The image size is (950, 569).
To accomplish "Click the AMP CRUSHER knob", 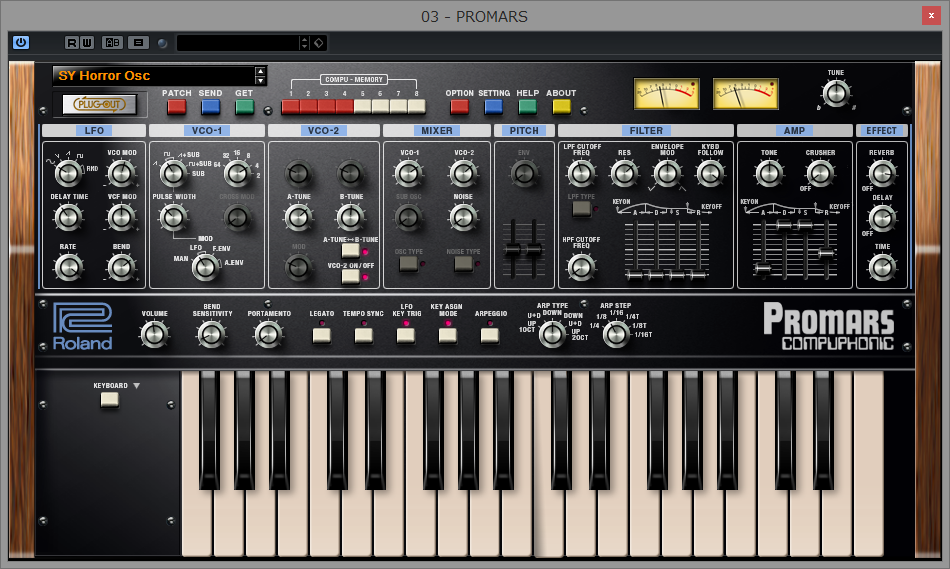I will (820, 174).
